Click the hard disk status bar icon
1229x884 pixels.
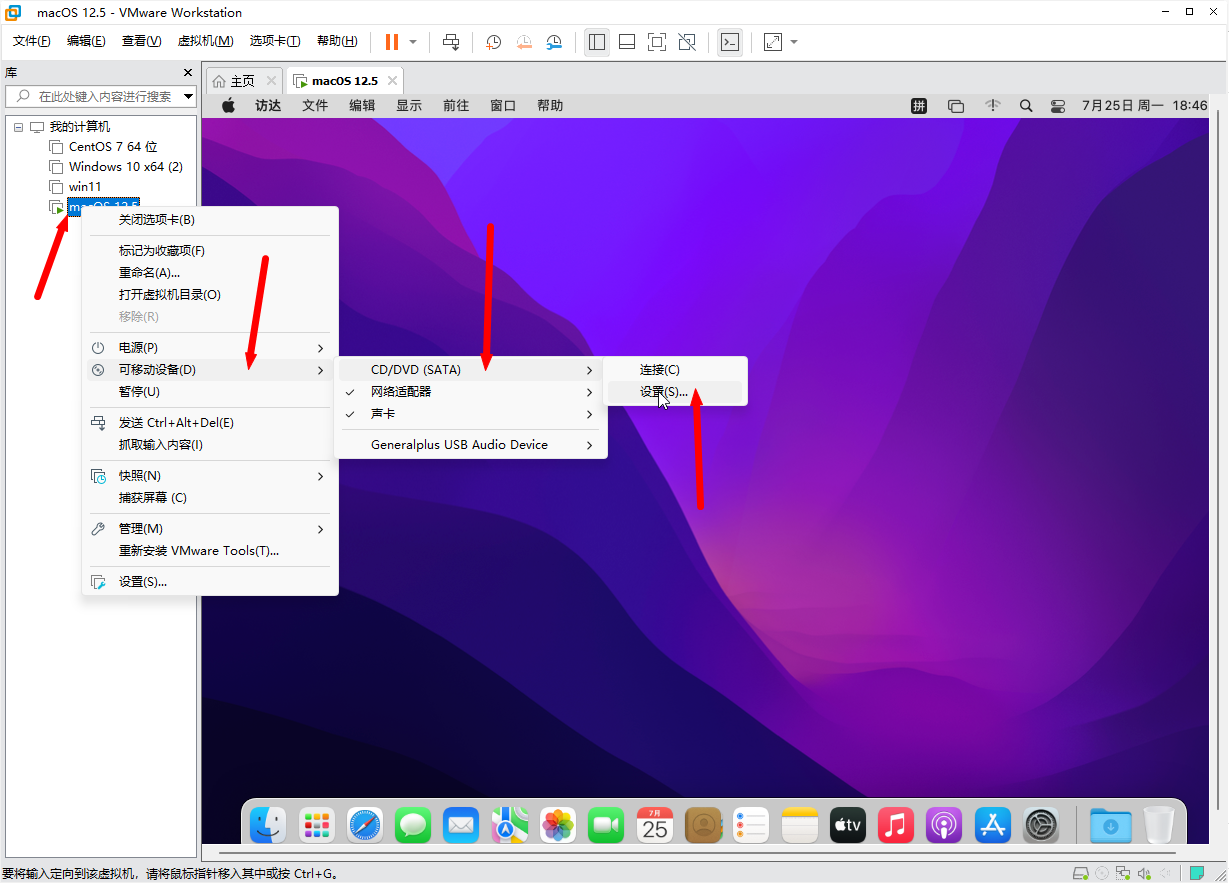click(1080, 873)
